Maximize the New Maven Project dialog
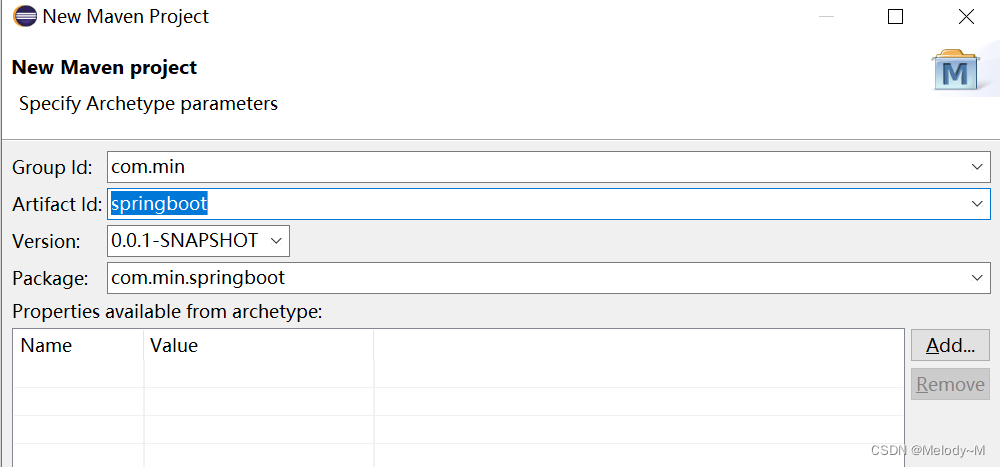Image resolution: width=1000 pixels, height=467 pixels. (895, 17)
